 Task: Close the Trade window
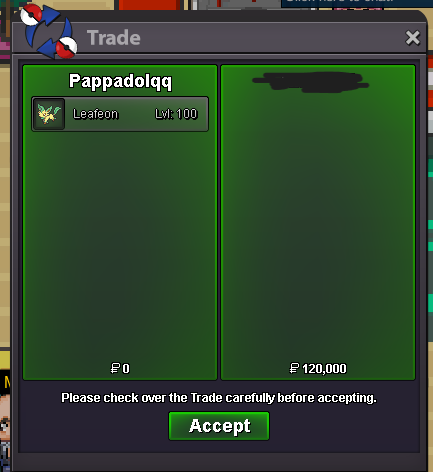[413, 38]
